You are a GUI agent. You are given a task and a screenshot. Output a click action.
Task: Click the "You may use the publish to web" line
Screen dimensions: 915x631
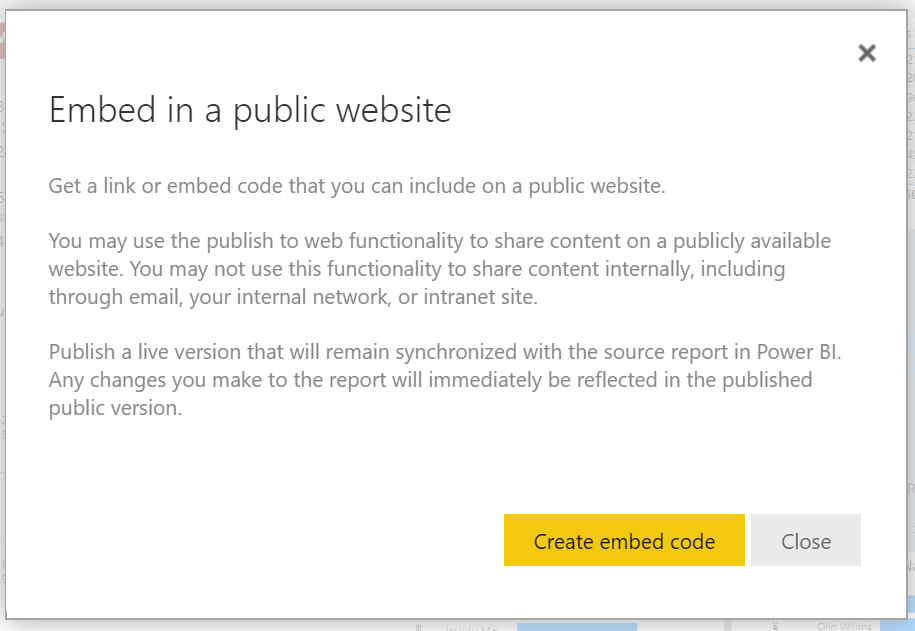point(440,241)
